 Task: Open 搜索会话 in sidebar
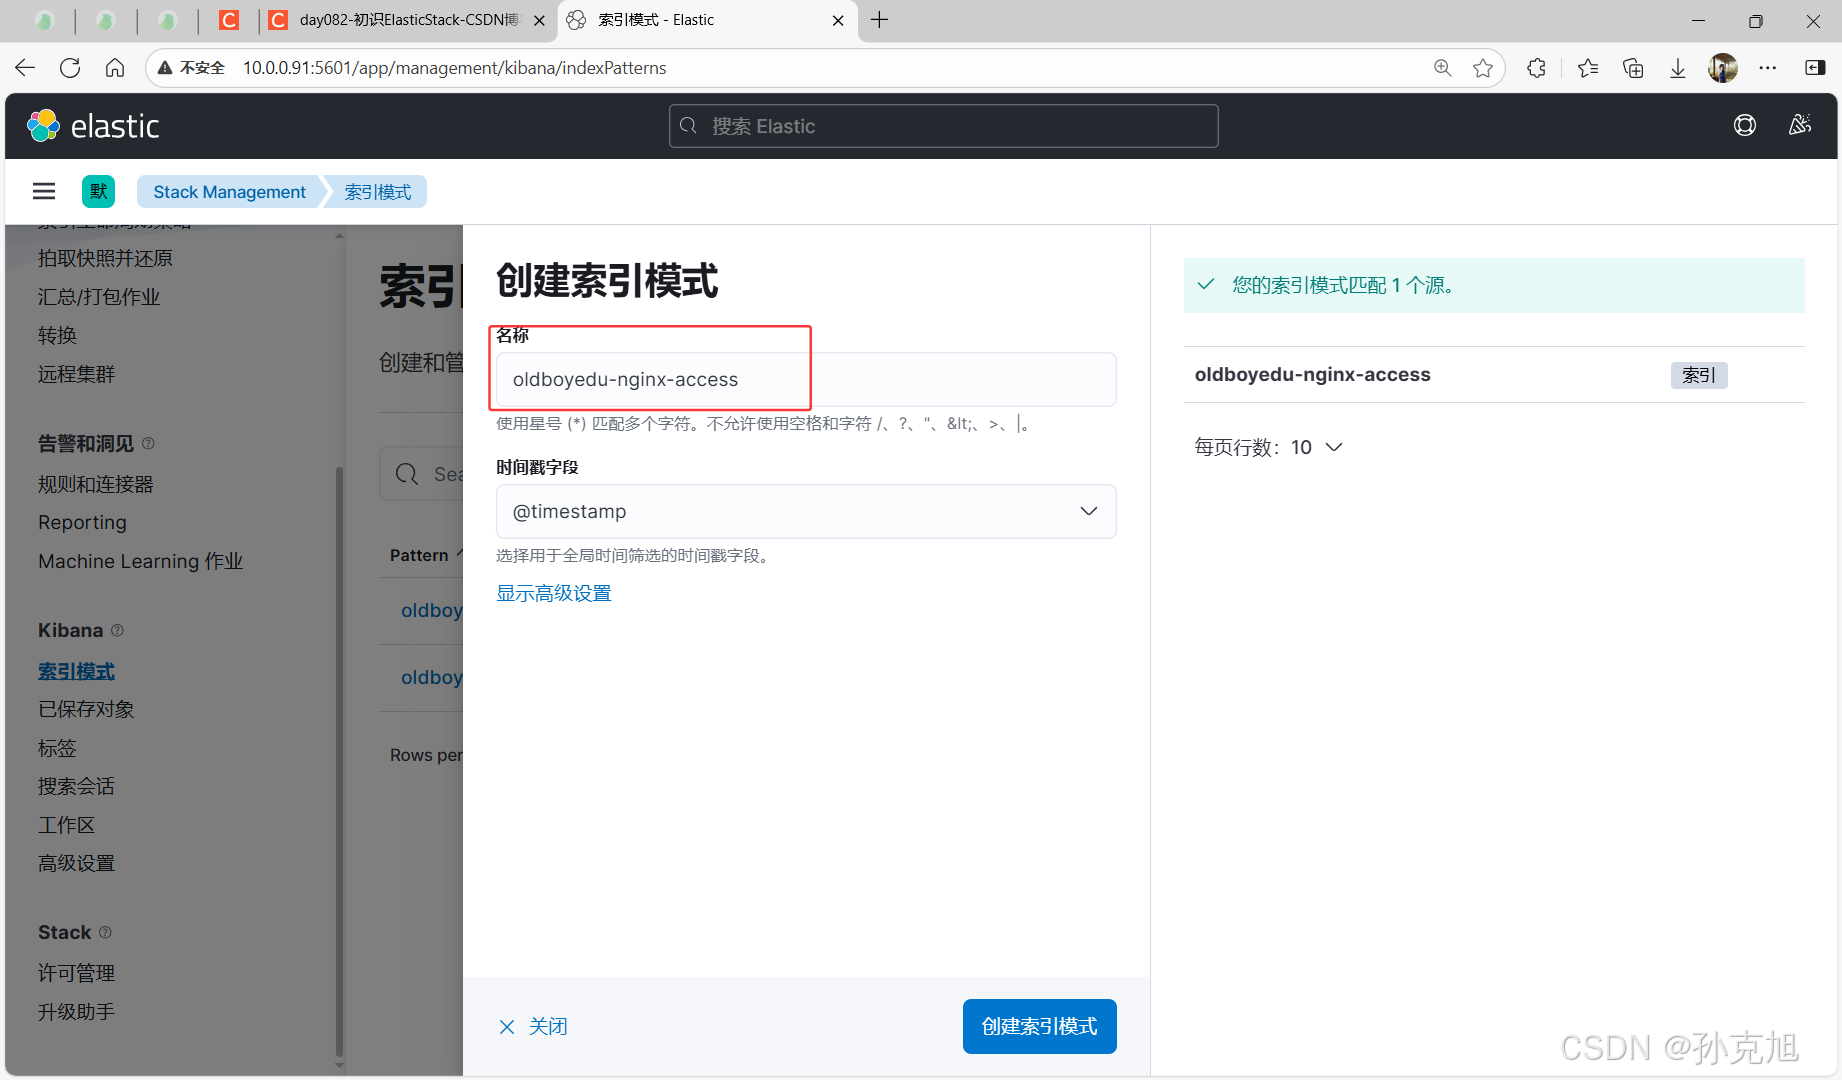(x=76, y=786)
